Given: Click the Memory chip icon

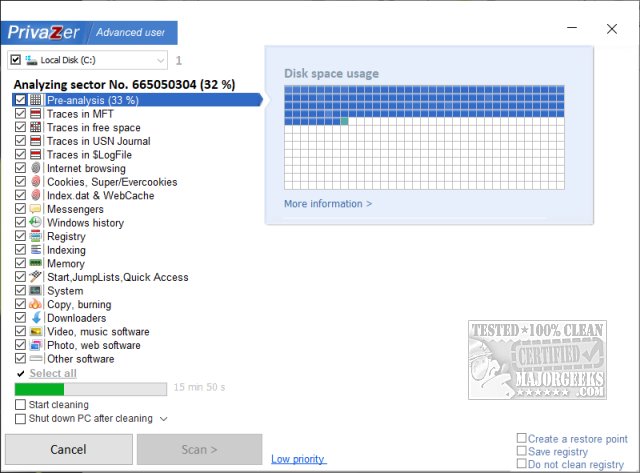Looking at the screenshot, I should (x=36, y=263).
